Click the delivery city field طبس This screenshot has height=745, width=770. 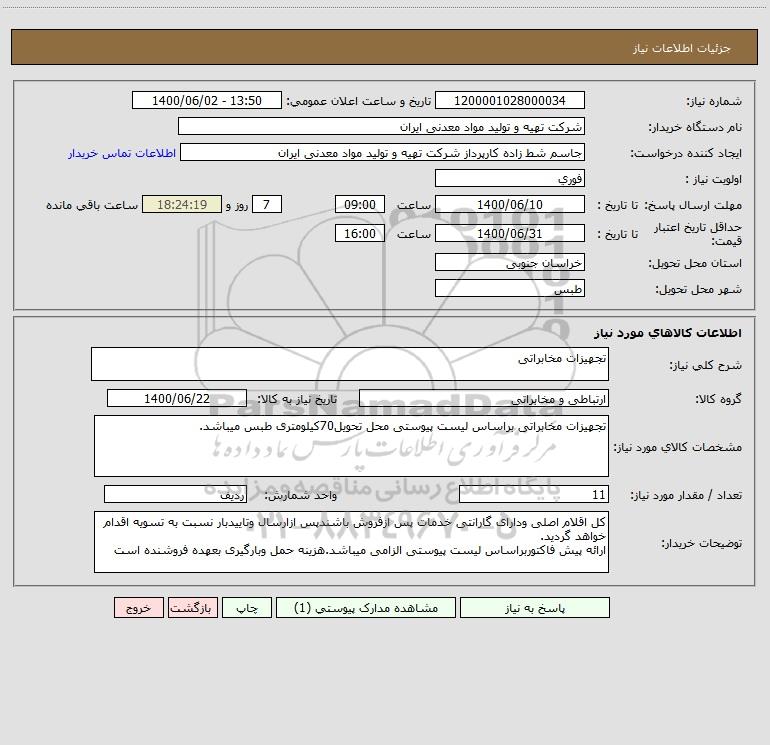(510, 288)
